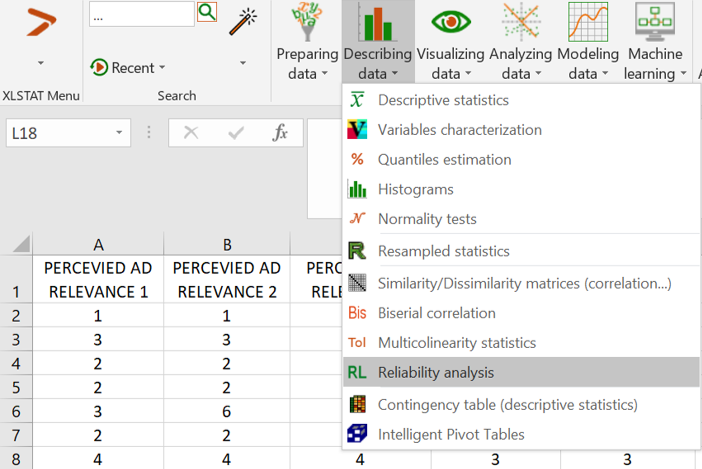
Task: Click the Normality tests N icon
Action: coord(357,219)
